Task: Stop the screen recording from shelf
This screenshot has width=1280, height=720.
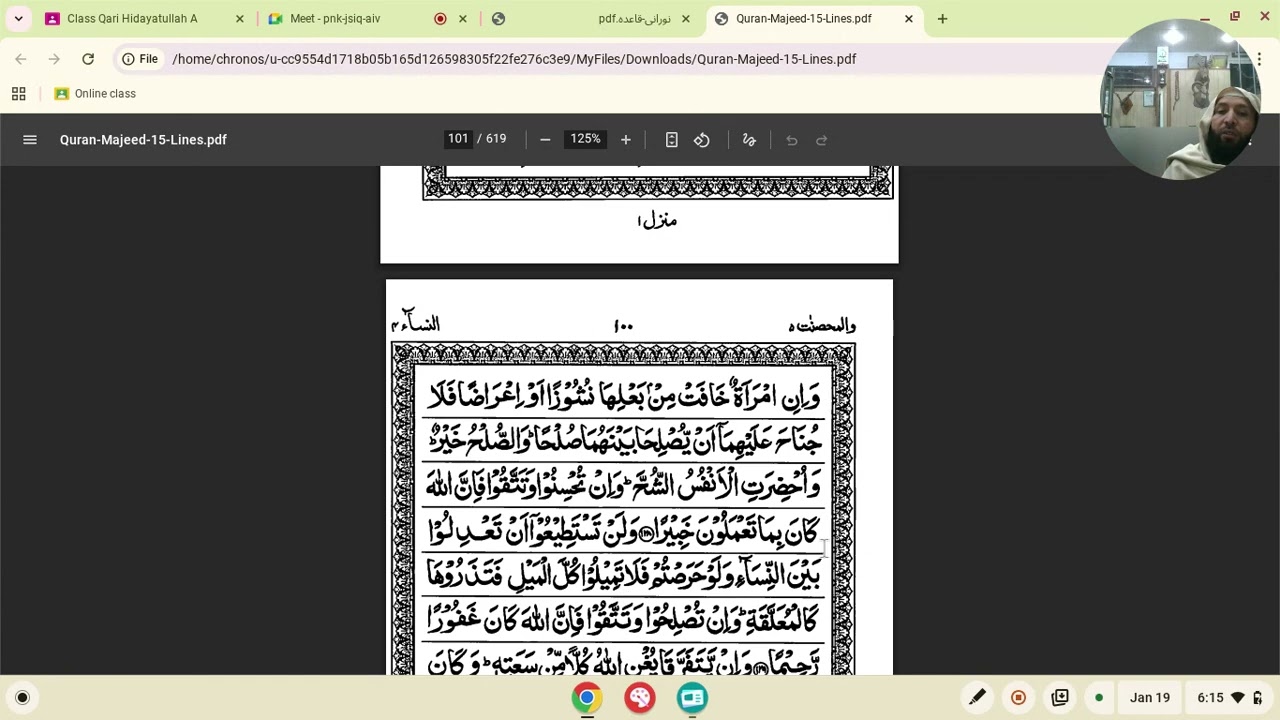Action: [x=1018, y=698]
